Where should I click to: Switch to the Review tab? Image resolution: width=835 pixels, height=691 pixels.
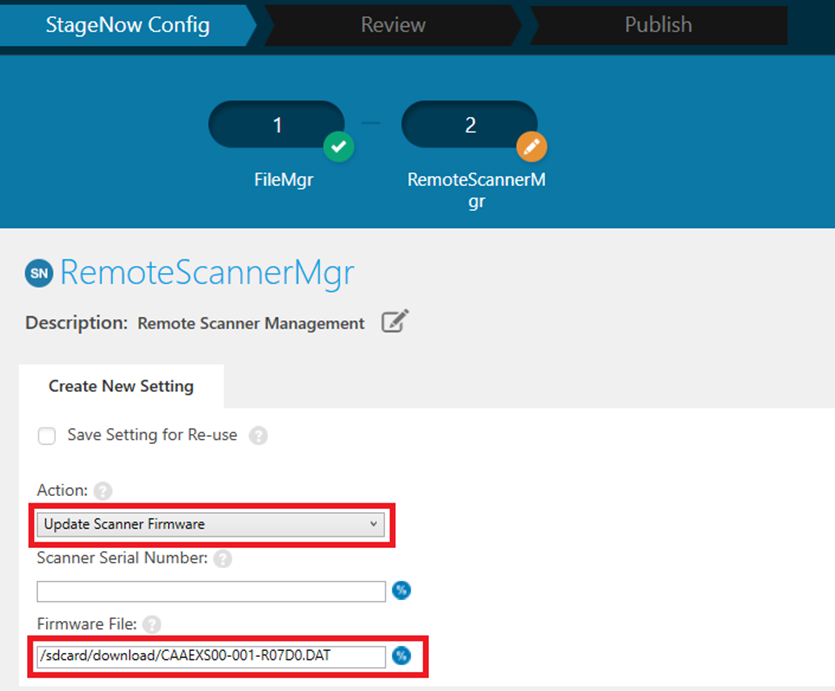point(393,24)
